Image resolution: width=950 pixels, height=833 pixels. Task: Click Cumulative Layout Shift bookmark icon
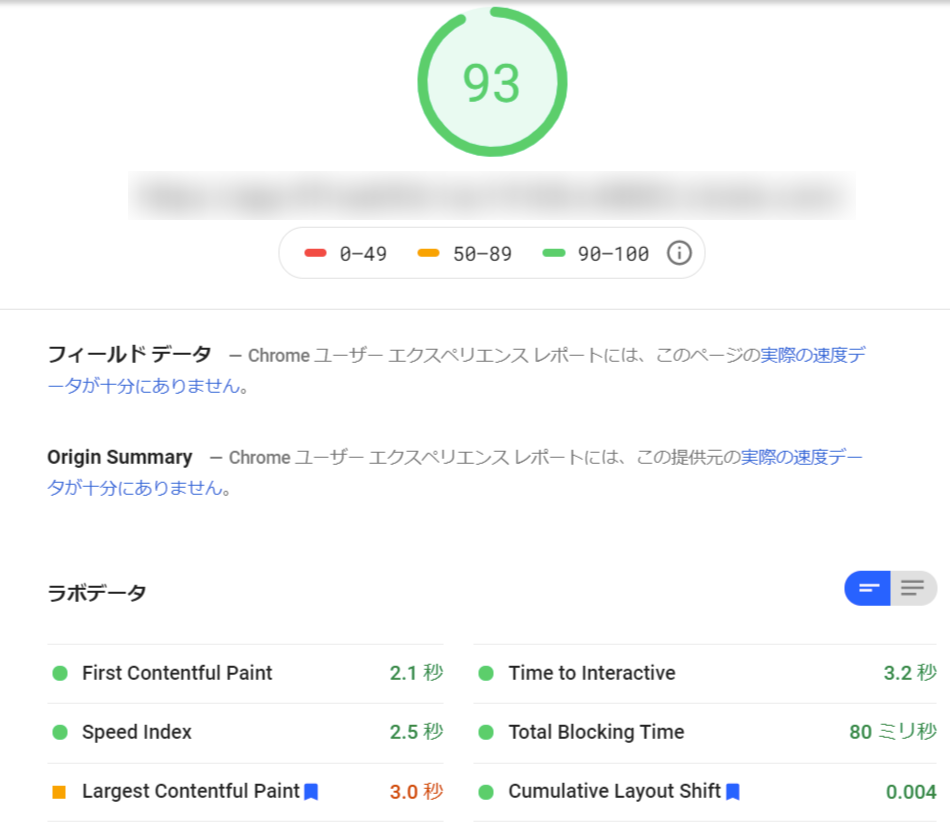[732, 792]
